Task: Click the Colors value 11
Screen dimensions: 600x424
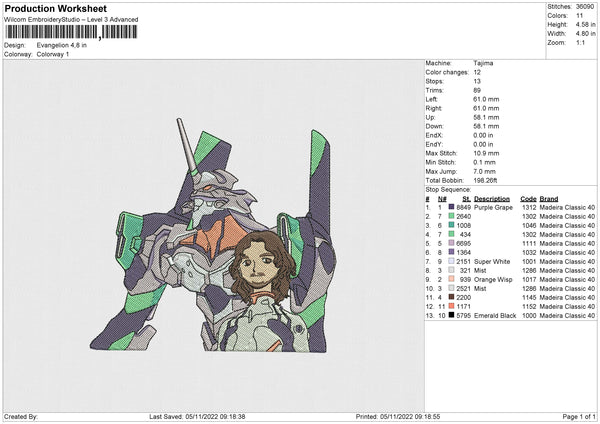Action: [579, 16]
